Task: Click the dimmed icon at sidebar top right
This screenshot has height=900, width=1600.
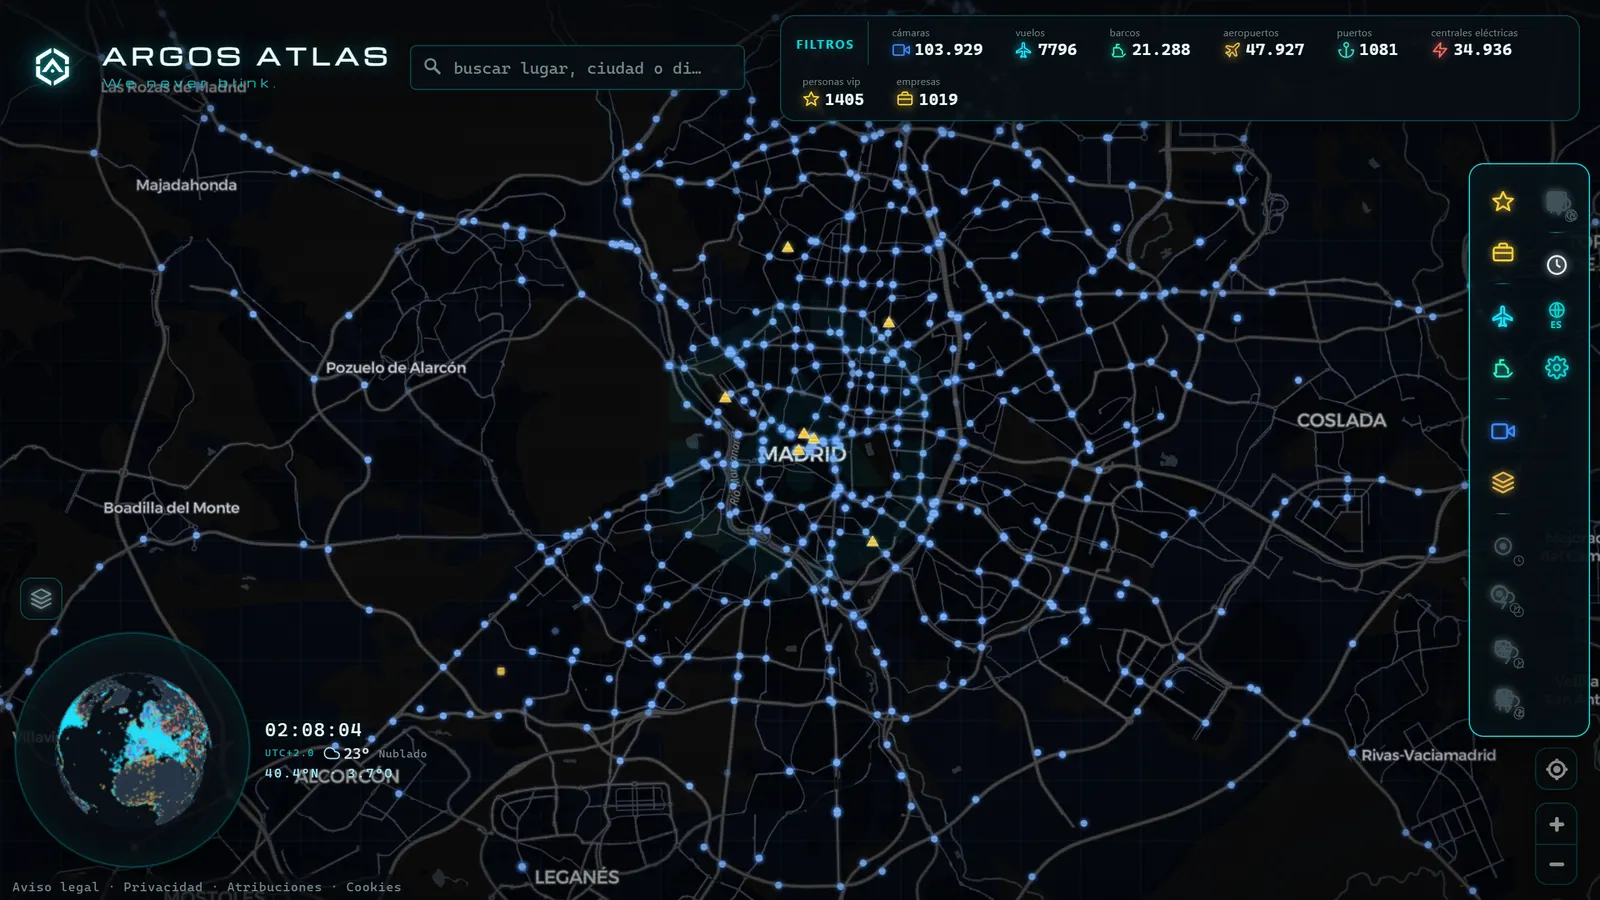Action: pyautogui.click(x=1559, y=204)
